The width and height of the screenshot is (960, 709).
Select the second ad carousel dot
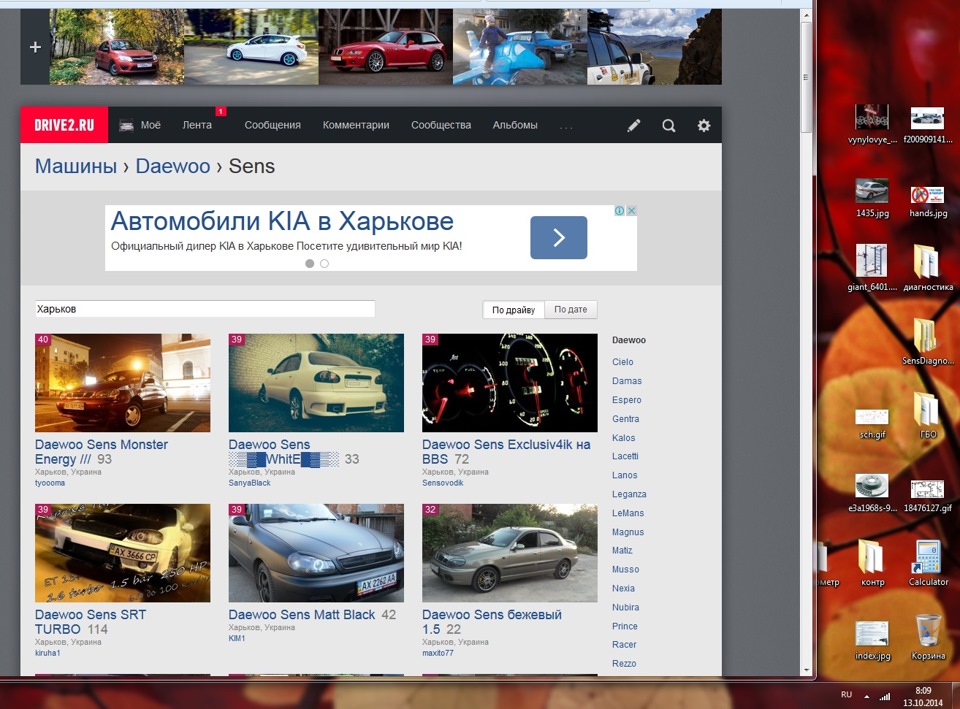click(324, 263)
